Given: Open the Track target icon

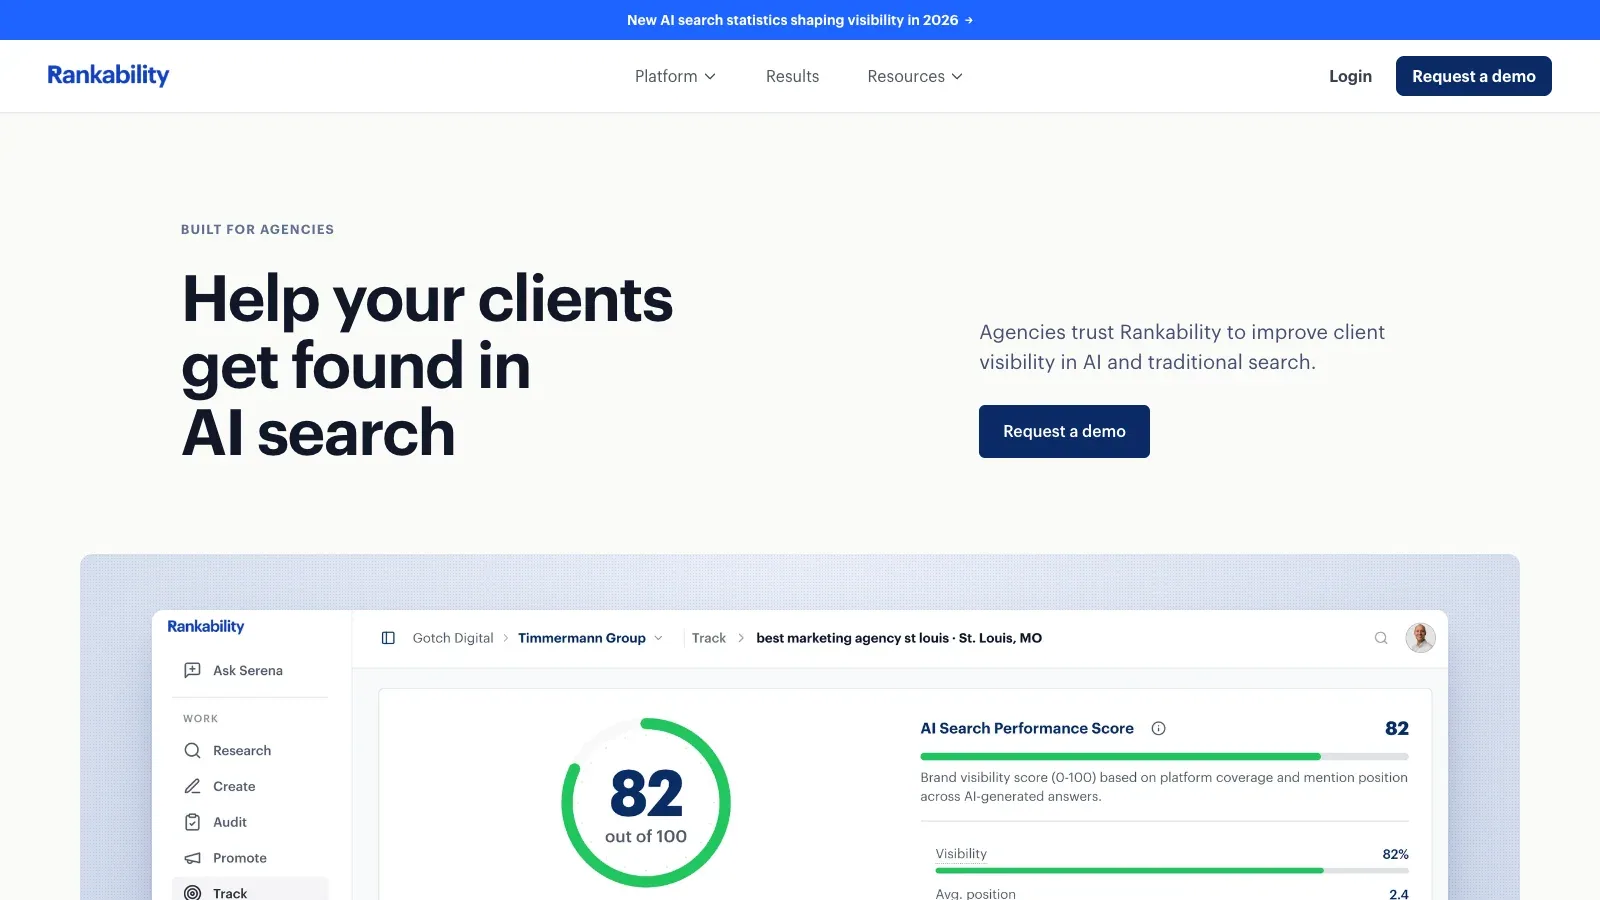Looking at the screenshot, I should [x=193, y=893].
